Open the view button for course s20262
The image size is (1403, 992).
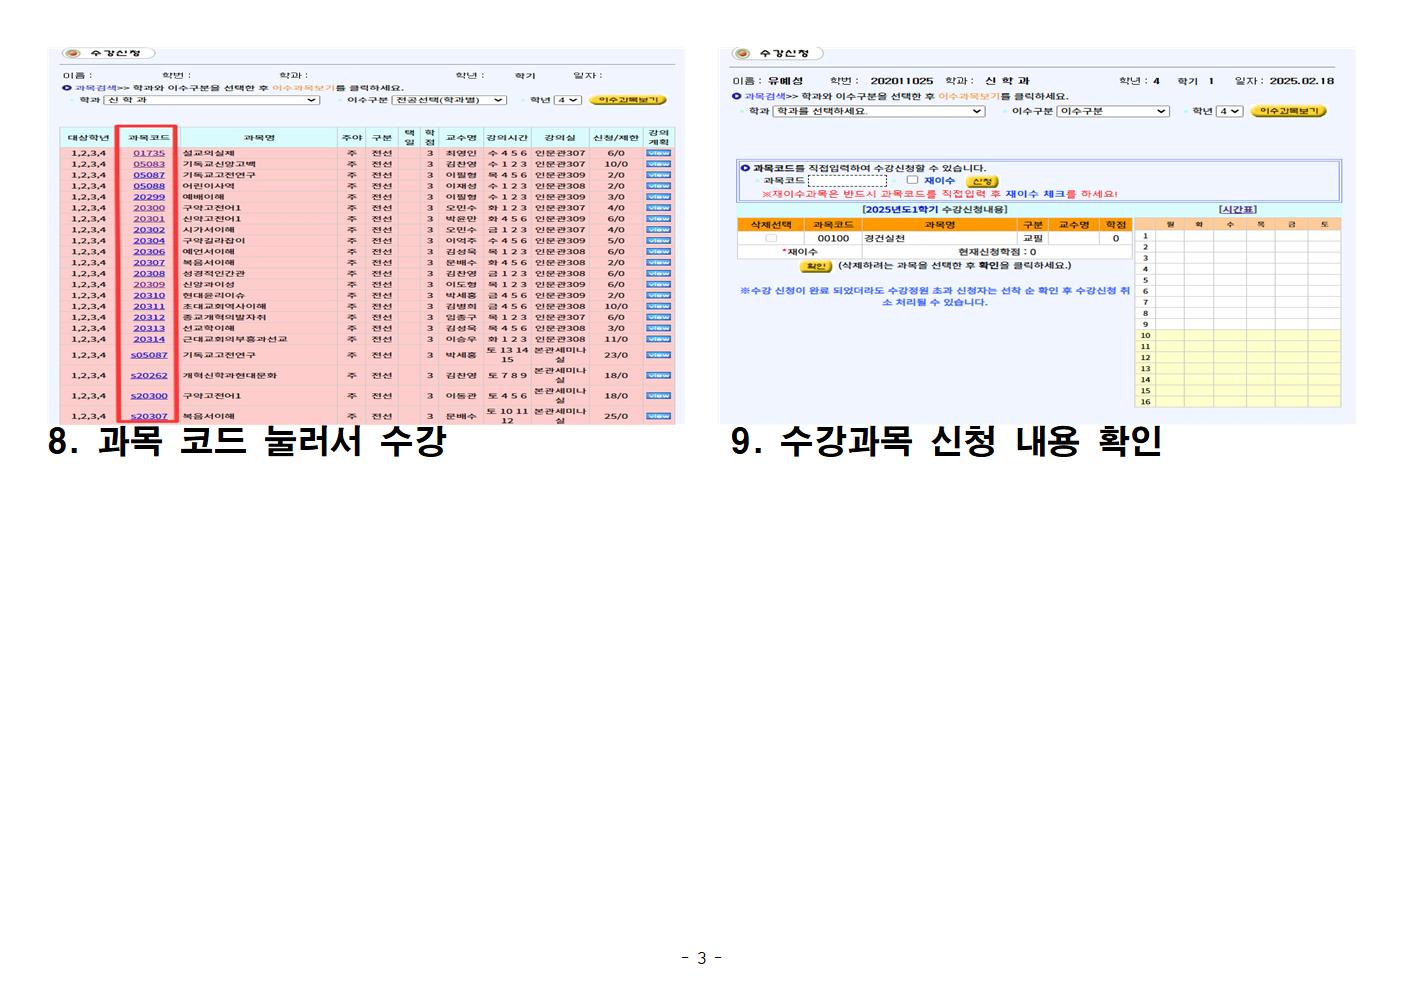[658, 376]
